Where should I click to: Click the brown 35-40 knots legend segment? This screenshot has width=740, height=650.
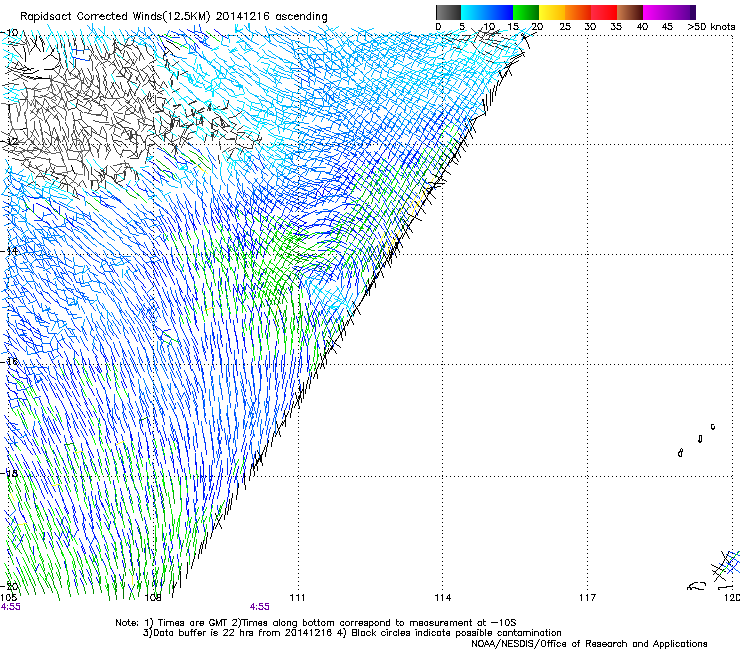point(630,12)
